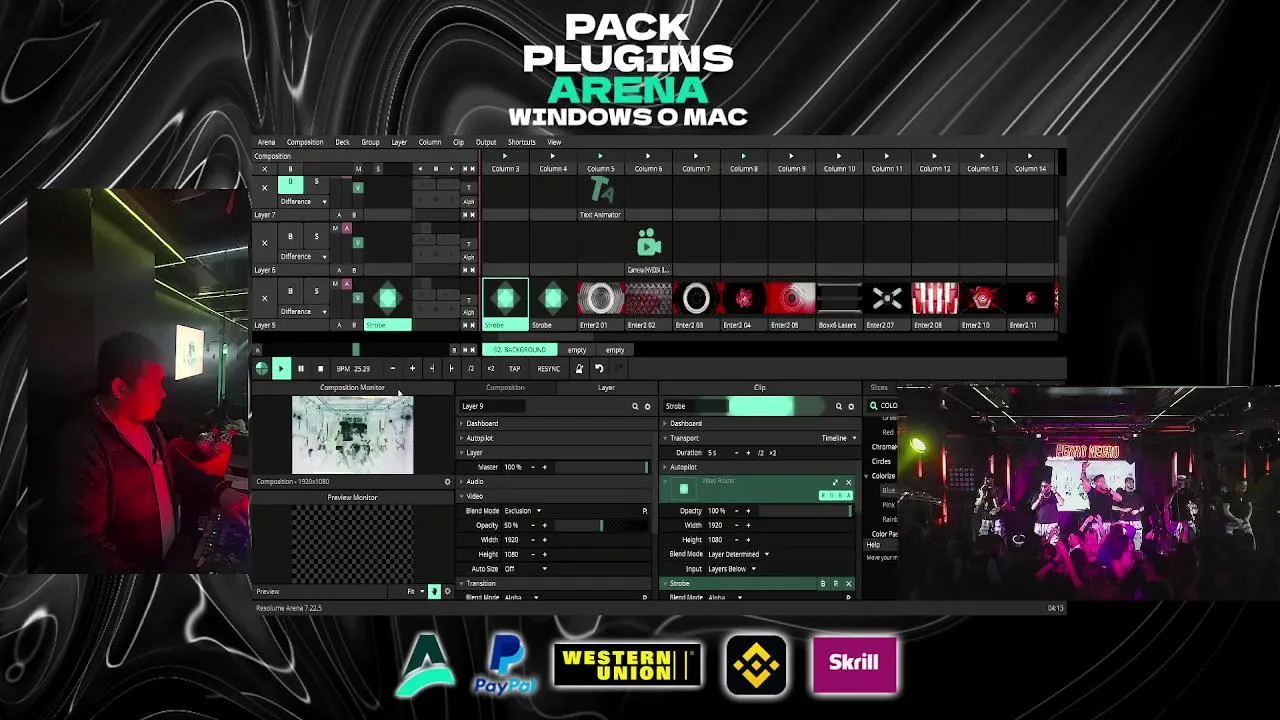Viewport: 1280px width, 720px height.
Task: Toggle Solo S on Layer 6
Action: pos(316,237)
